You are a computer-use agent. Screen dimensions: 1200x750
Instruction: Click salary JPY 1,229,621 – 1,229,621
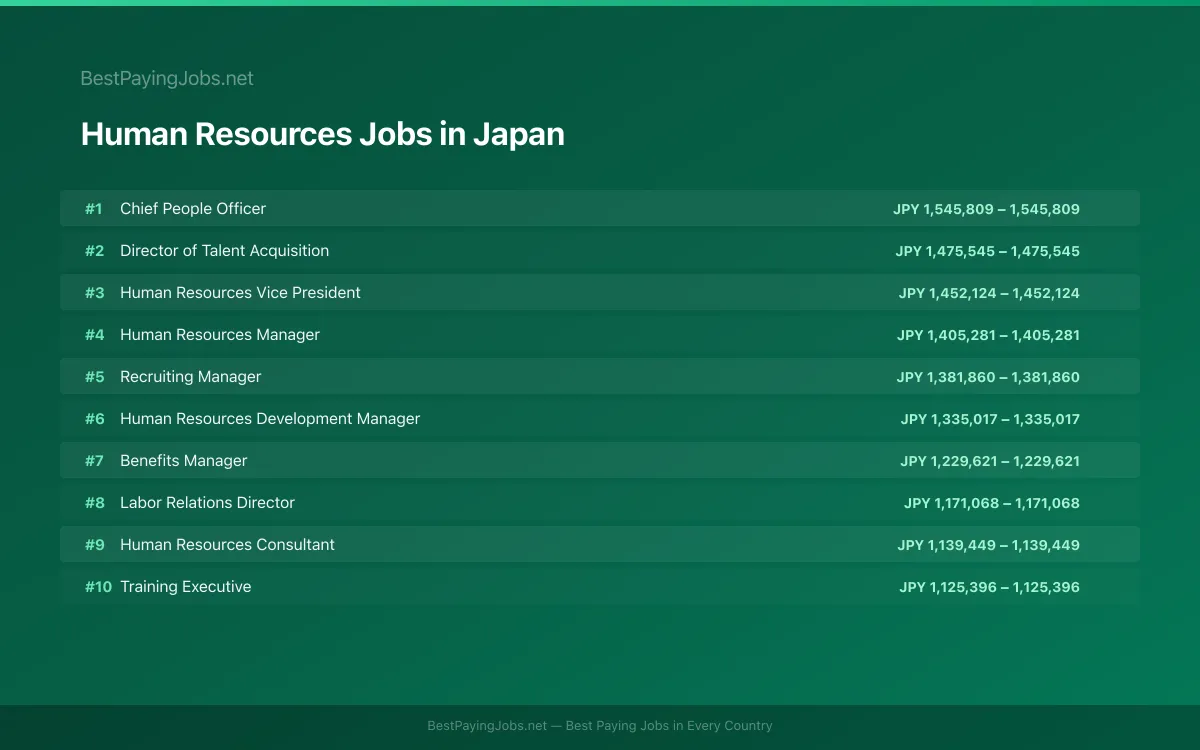click(990, 461)
